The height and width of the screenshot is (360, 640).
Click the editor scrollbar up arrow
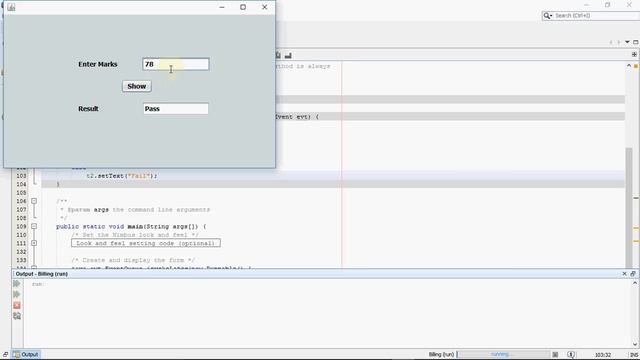[629, 66]
